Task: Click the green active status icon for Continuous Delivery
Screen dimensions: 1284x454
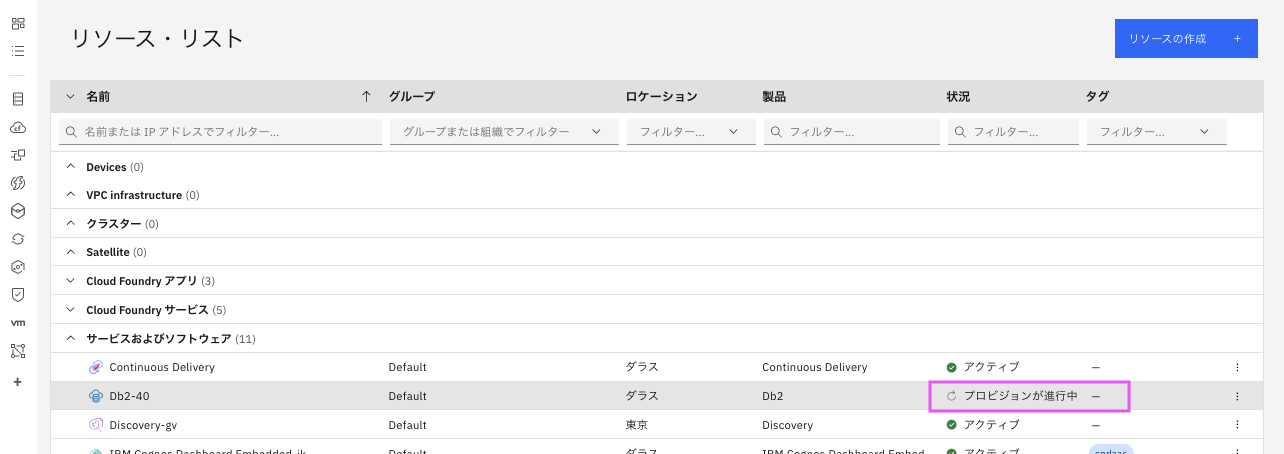Action: (952, 367)
